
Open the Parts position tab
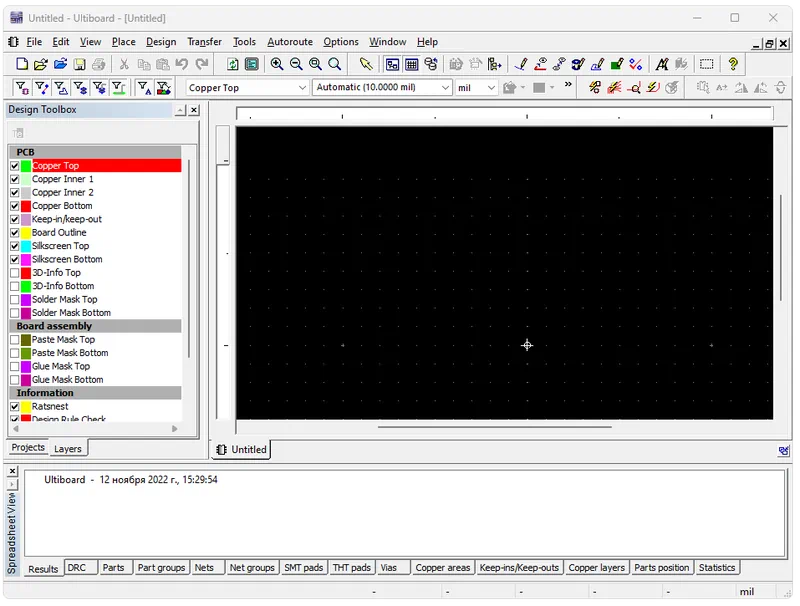(661, 568)
